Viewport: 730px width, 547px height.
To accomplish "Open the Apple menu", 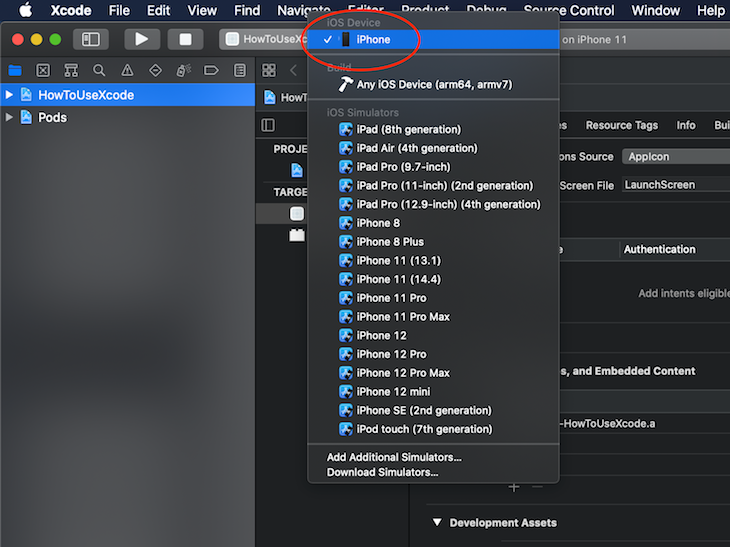I will pos(26,10).
